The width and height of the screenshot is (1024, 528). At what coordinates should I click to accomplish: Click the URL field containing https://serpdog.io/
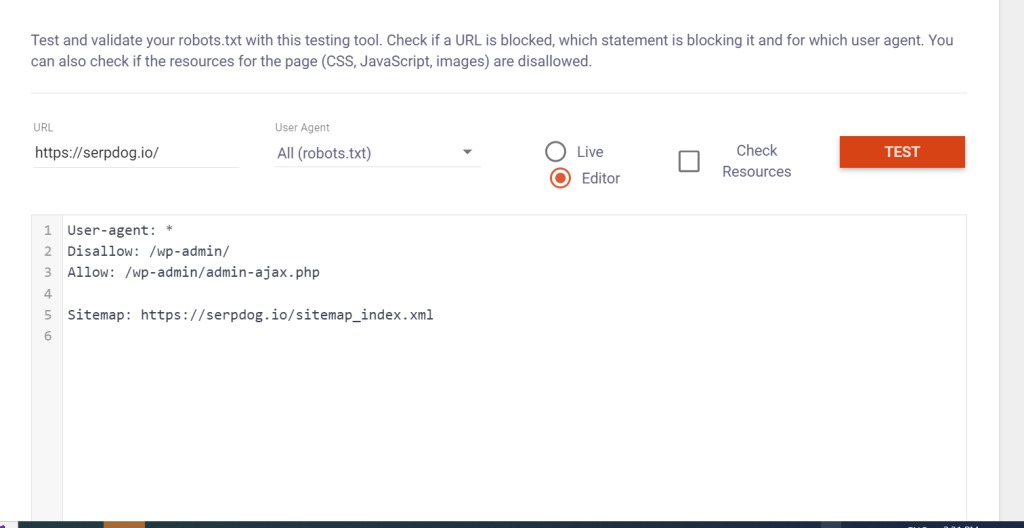point(136,153)
